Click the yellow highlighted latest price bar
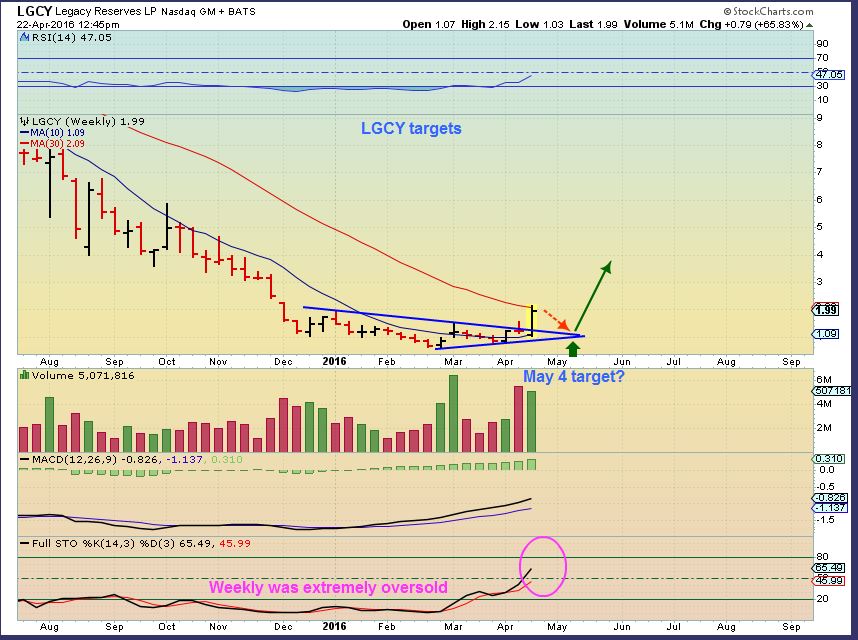This screenshot has height=640, width=858. click(531, 319)
